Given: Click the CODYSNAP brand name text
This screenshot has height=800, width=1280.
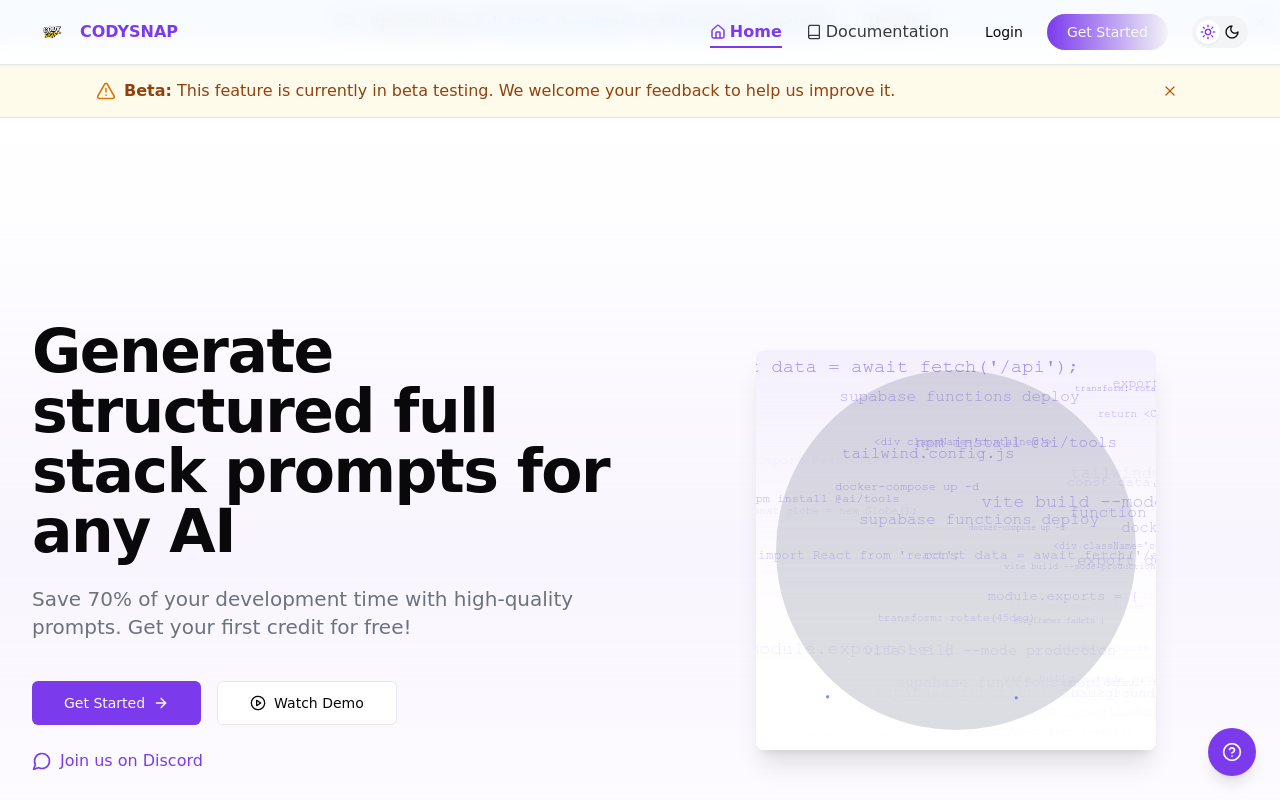Looking at the screenshot, I should tap(129, 32).
